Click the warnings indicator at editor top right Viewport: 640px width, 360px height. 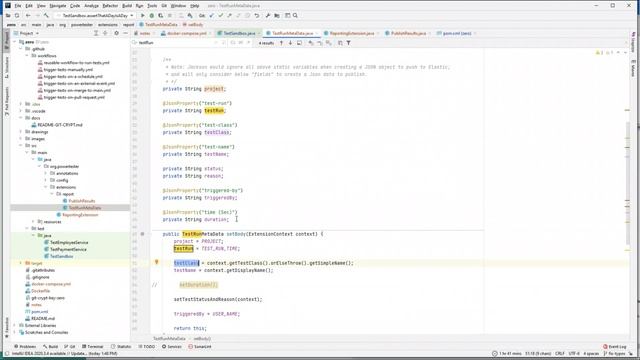(x=604, y=53)
